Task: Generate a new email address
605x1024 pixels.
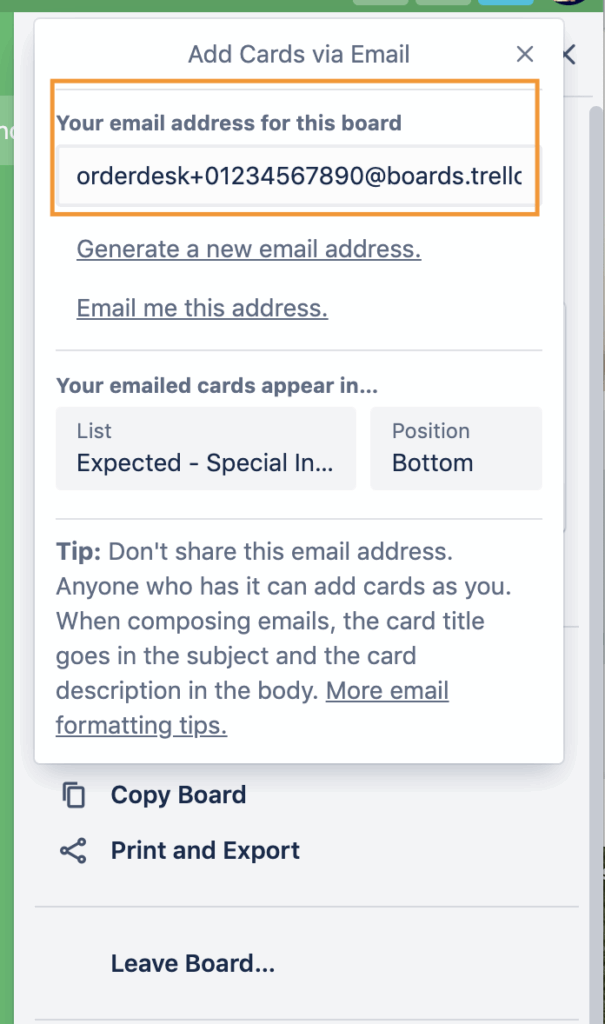Action: coord(248,249)
